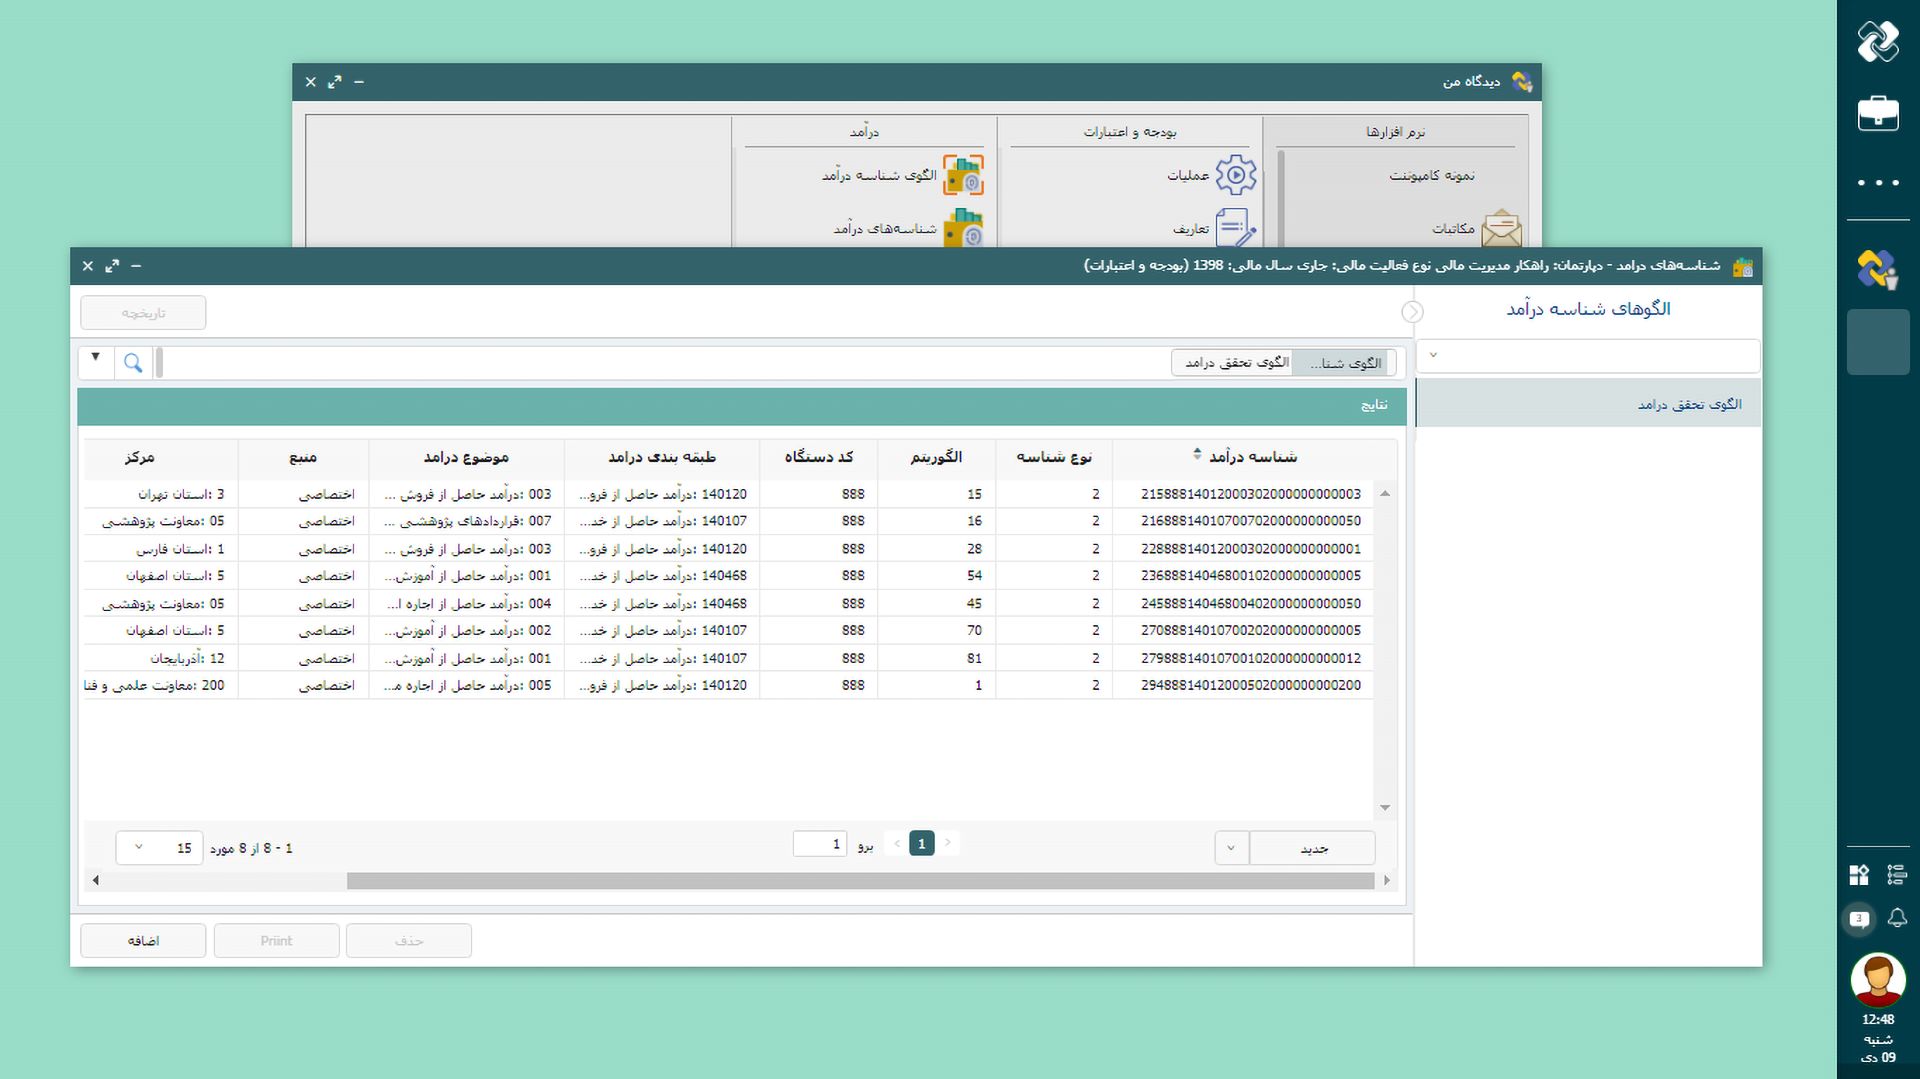The height and width of the screenshot is (1079, 1920).
Task: Collapse the الگوهای شناسه درآمد side panel
Action: pos(1412,312)
